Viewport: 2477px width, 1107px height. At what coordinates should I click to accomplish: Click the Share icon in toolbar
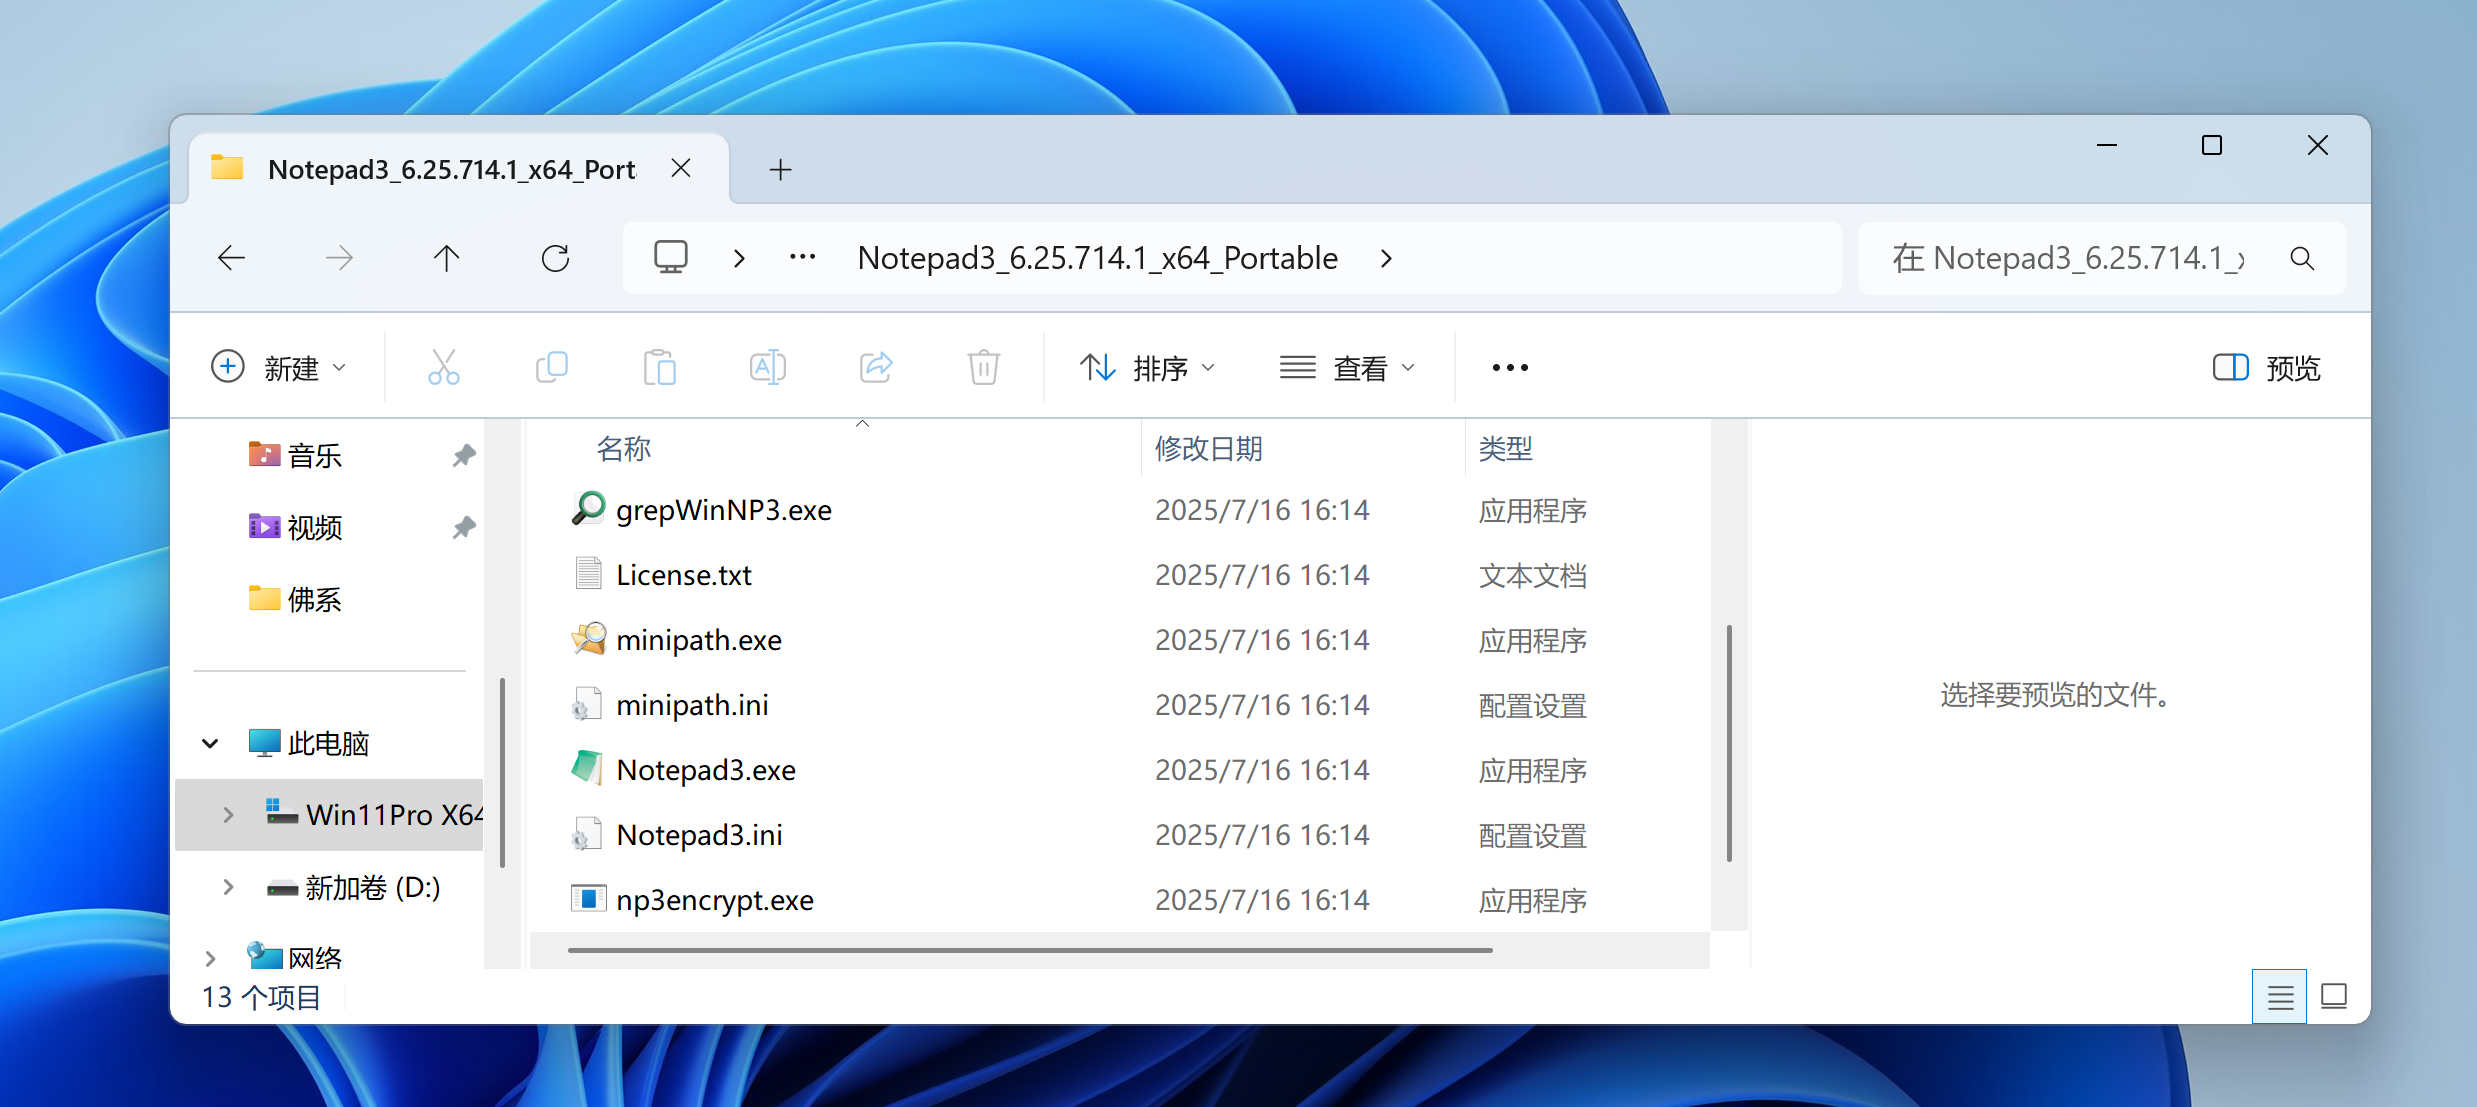875,367
